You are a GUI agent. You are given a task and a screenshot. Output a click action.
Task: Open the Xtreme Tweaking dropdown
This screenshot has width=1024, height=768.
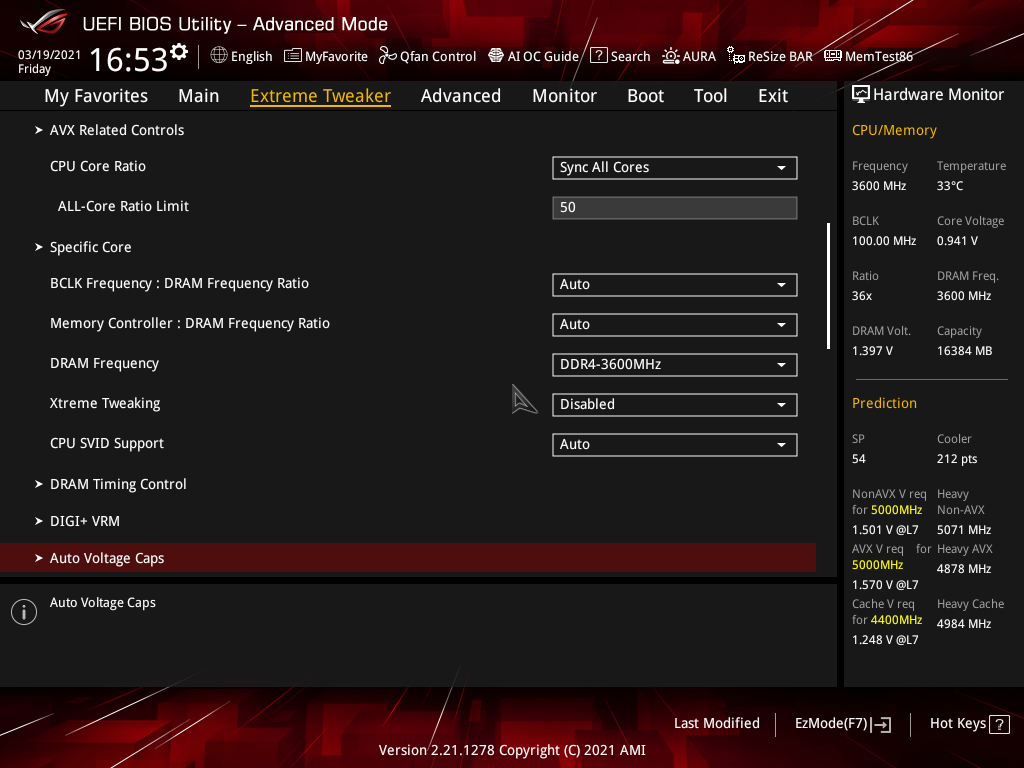click(x=675, y=404)
